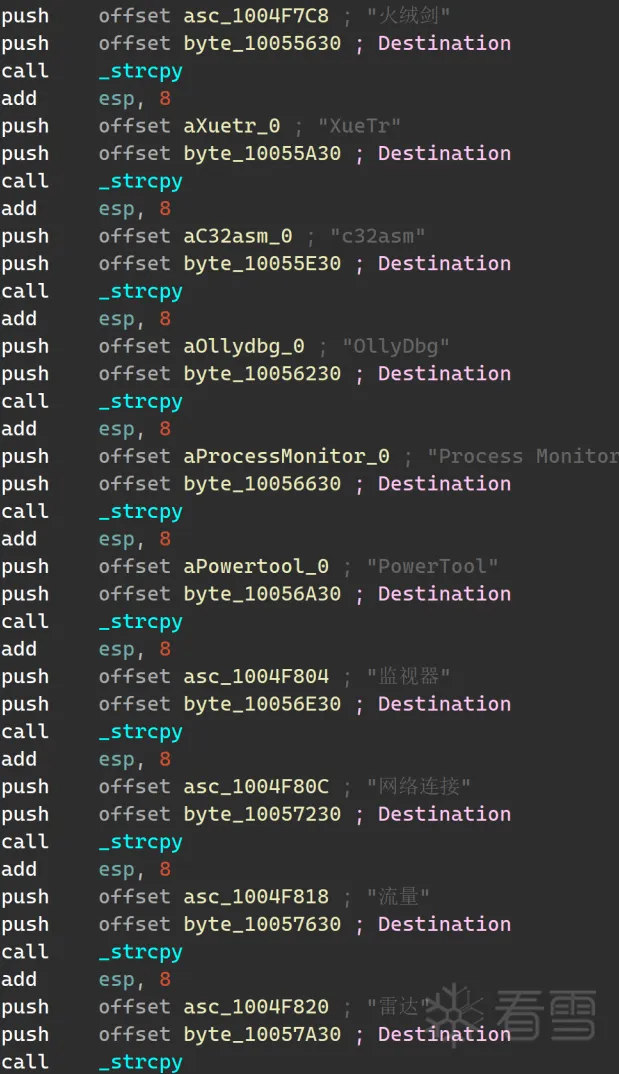This screenshot has width=619, height=1074.
Task: Select the byte_10055630 destination reference
Action: pyautogui.click(x=262, y=43)
